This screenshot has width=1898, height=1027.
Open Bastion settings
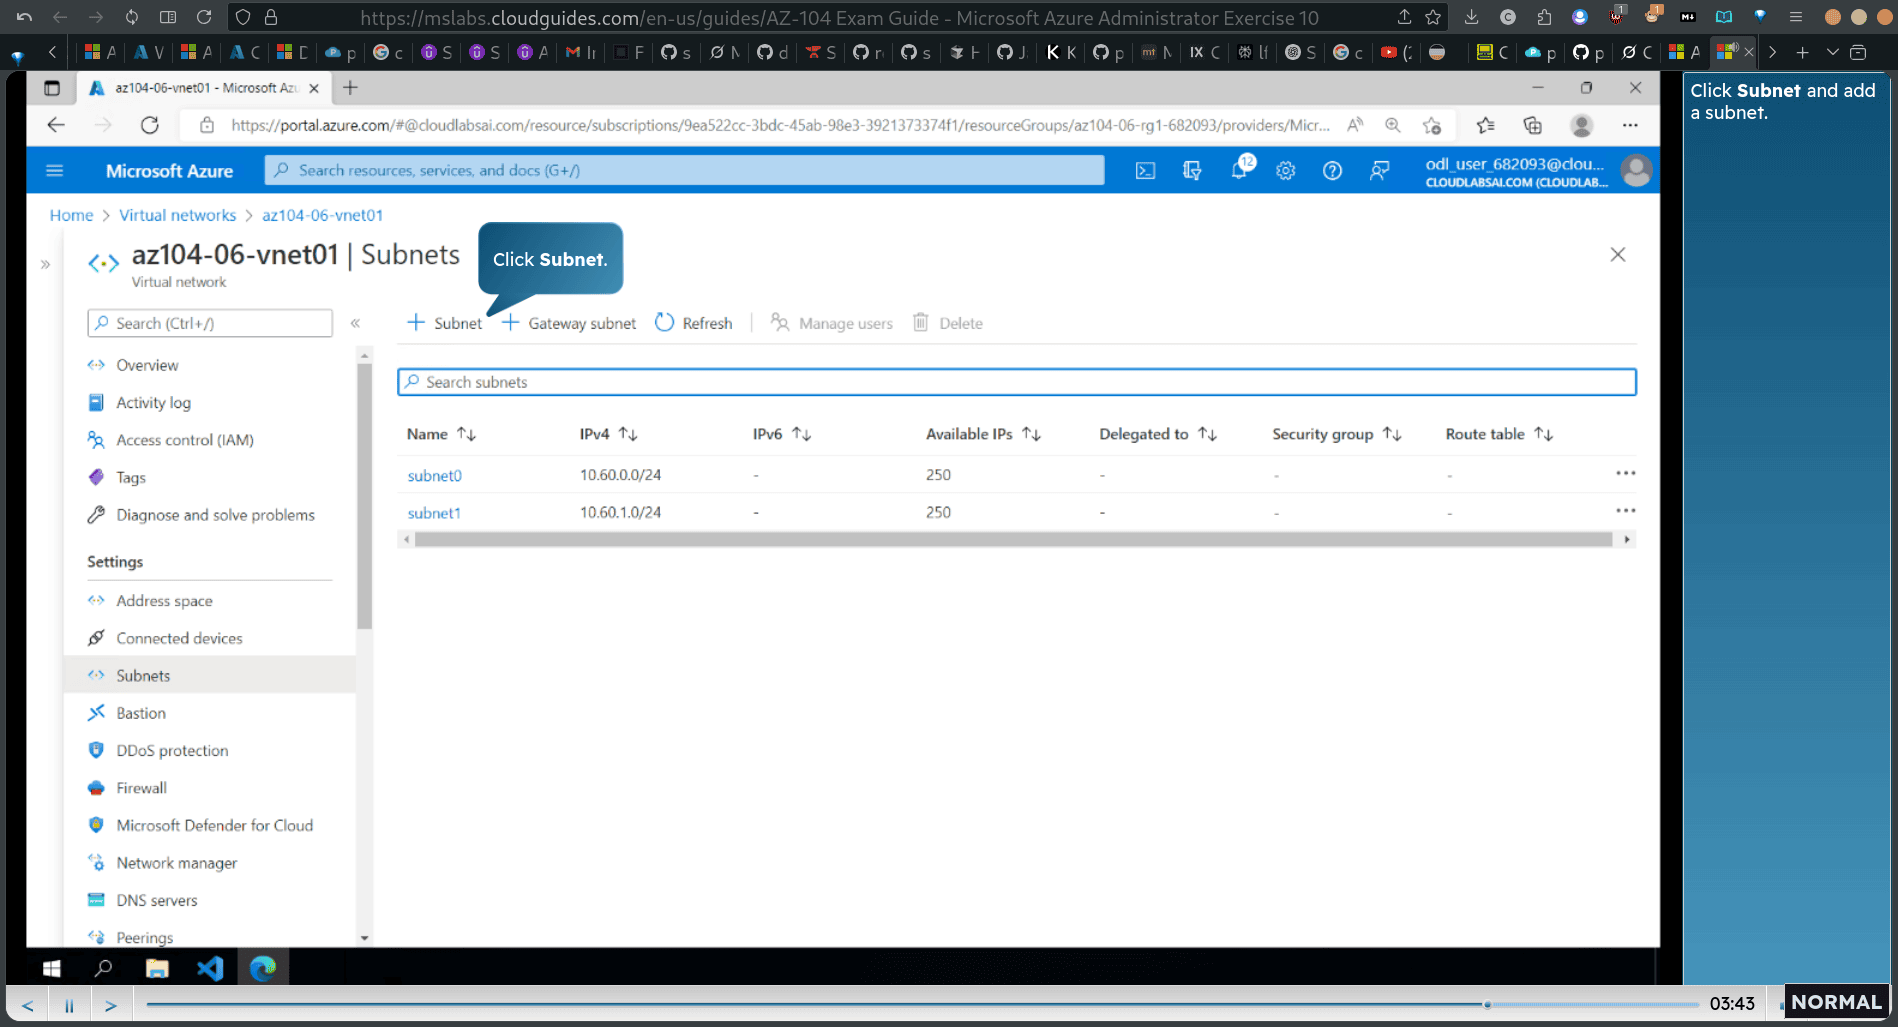point(140,713)
